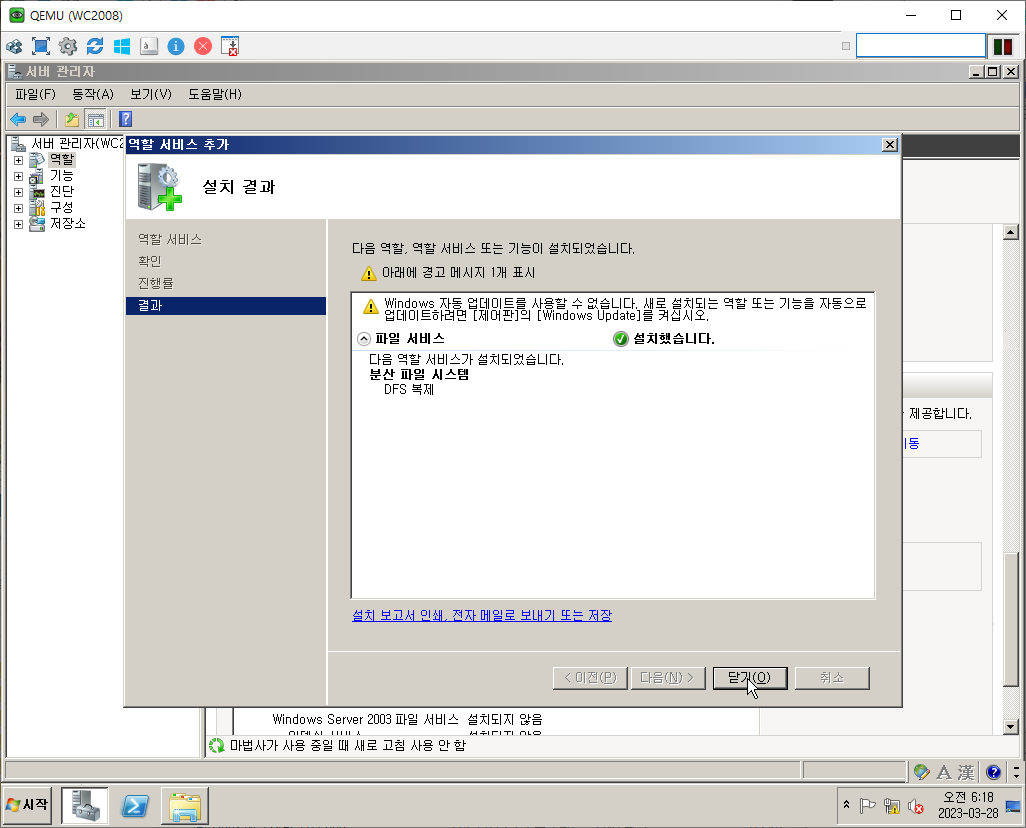This screenshot has height=828, width=1026.
Task: Click the Show Desktop button by the clock
Action: pos(1013,806)
